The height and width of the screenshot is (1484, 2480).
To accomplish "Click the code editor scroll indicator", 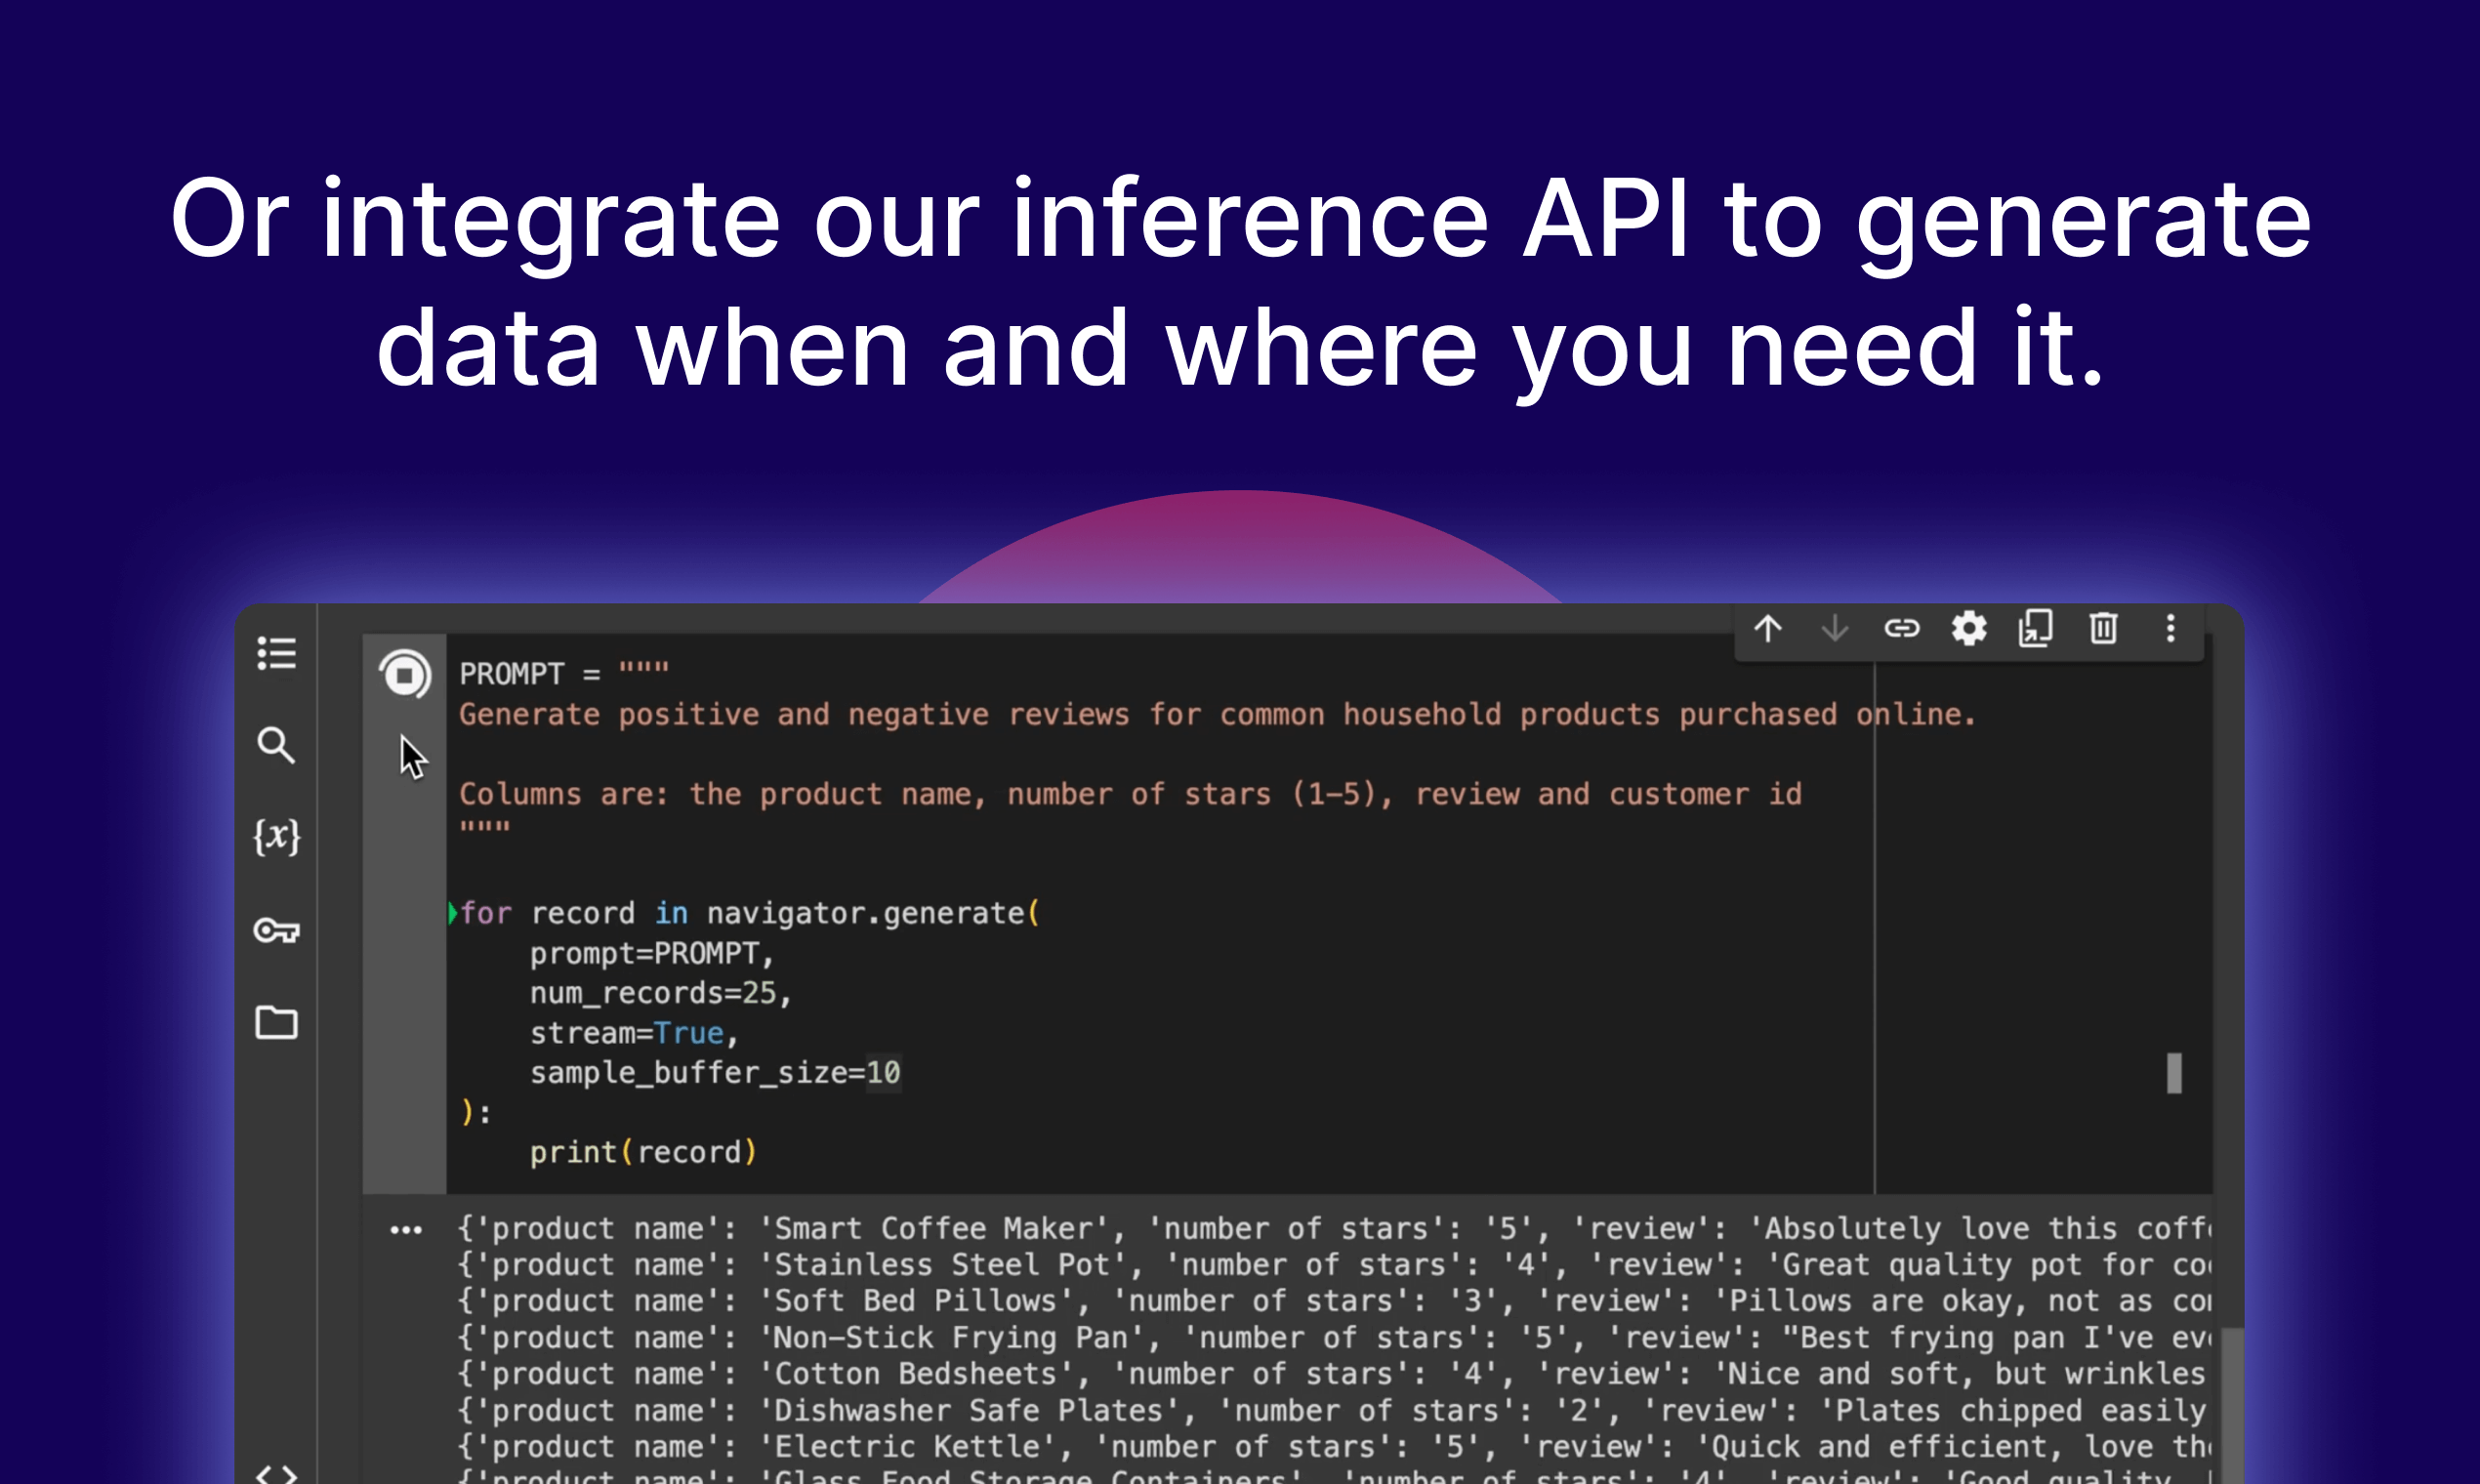I will point(2173,1073).
